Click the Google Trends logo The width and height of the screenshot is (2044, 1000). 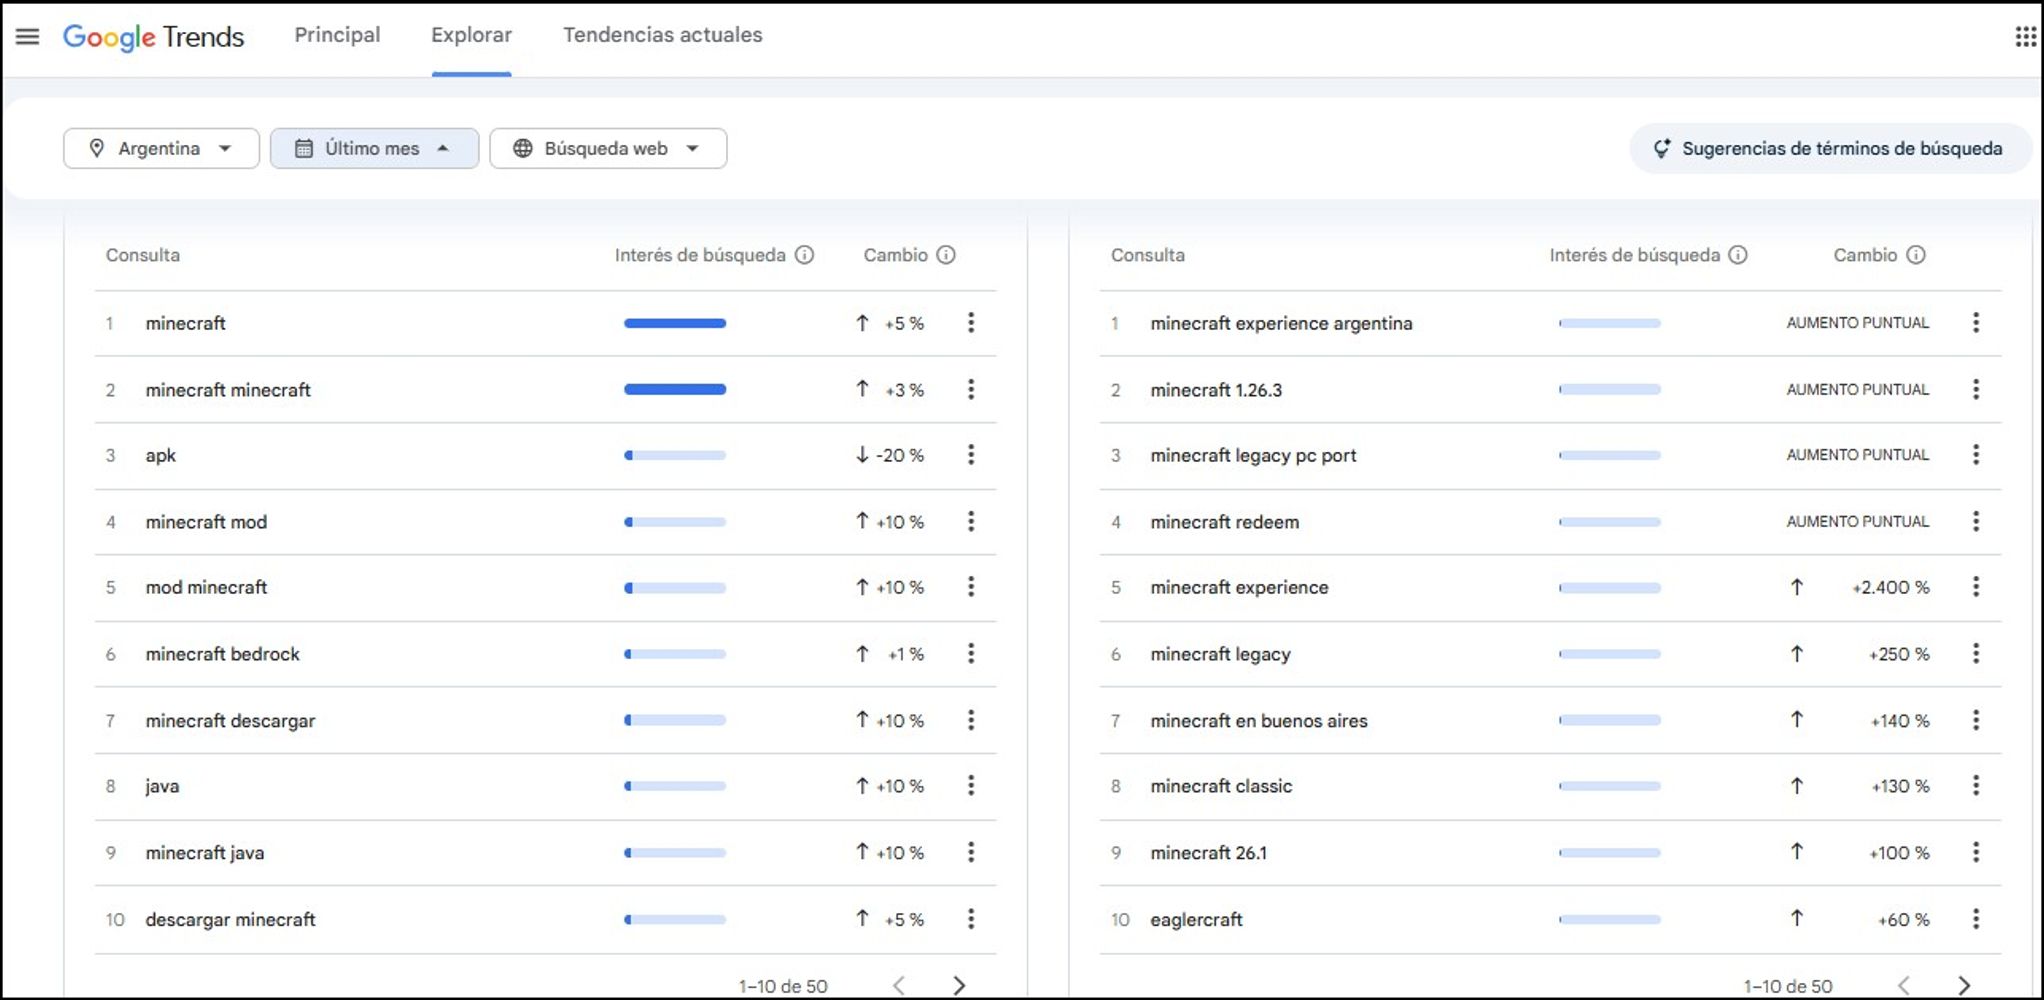pos(153,37)
